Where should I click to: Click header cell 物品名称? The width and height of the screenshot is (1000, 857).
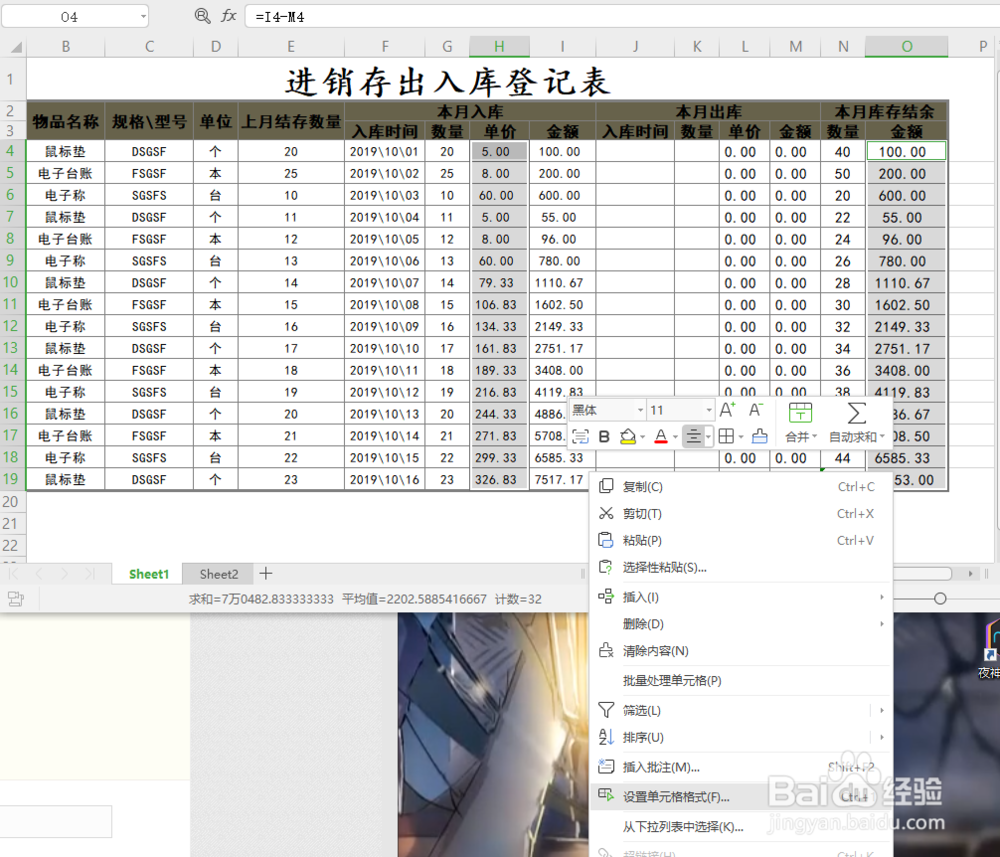[66, 121]
